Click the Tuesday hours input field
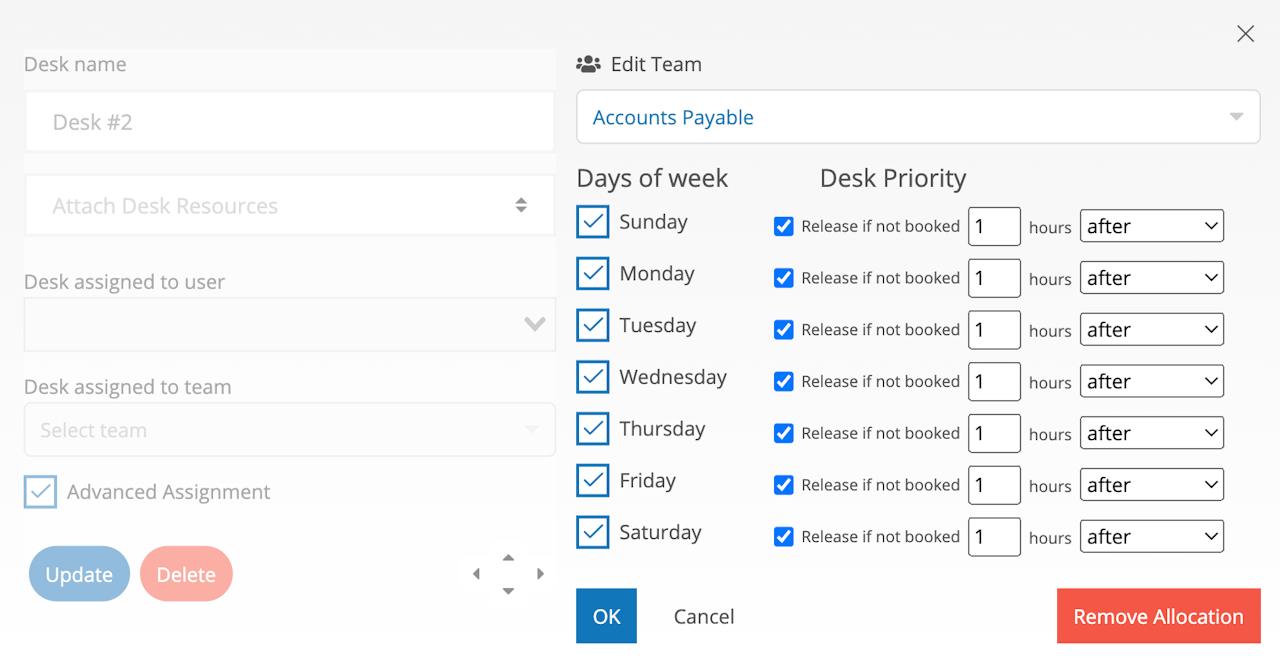Viewport: 1280px width, 658px height. click(994, 330)
